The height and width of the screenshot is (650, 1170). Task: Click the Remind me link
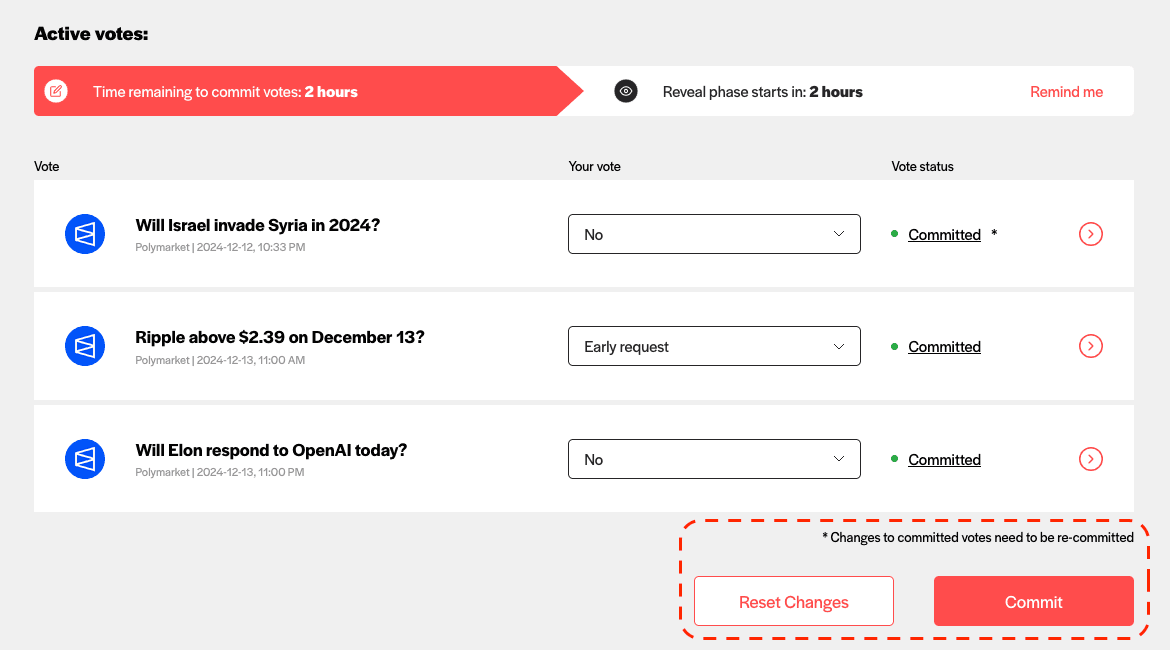click(1066, 92)
